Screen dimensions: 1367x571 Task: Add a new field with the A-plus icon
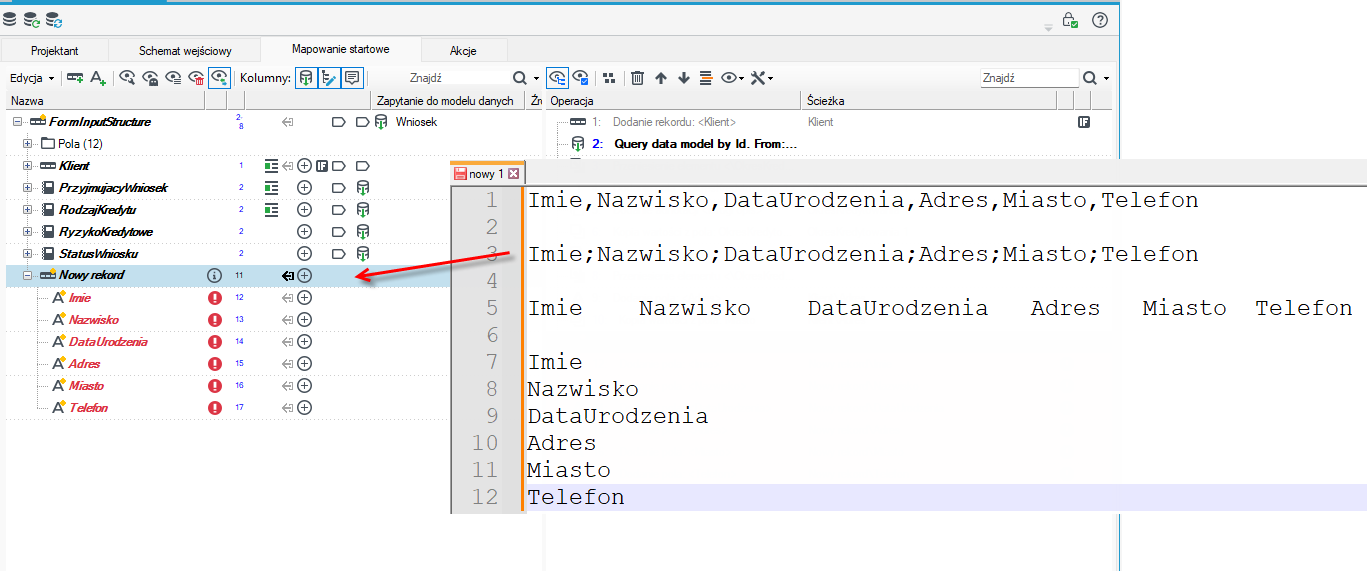[x=98, y=77]
